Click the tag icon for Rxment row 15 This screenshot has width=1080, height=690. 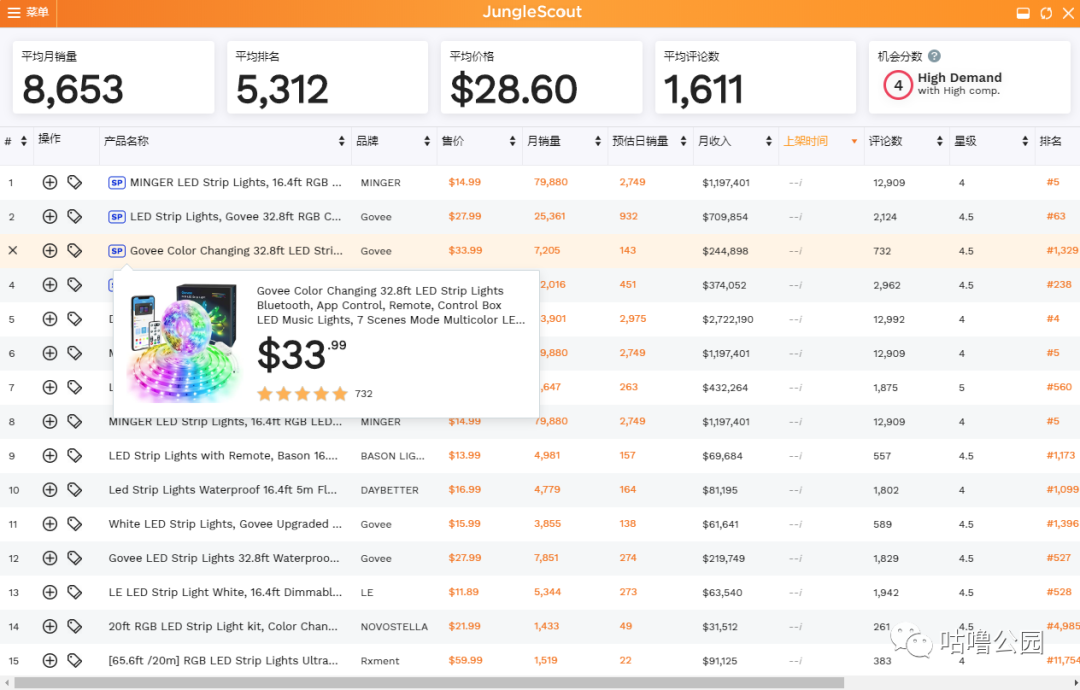74,660
